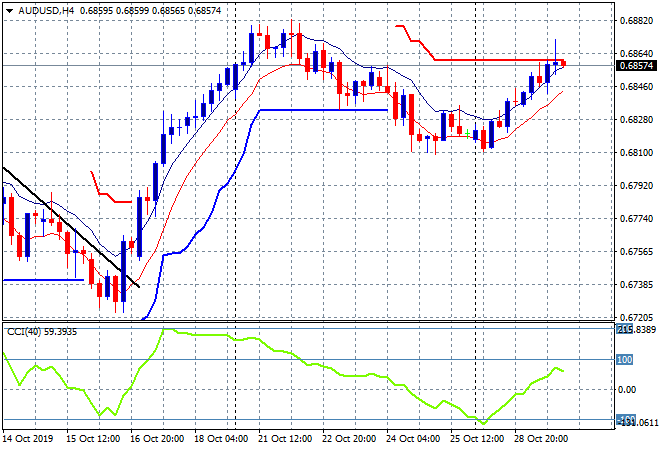Click the 15 Oct 12:00 time label
The image size is (660, 450).
point(93,439)
